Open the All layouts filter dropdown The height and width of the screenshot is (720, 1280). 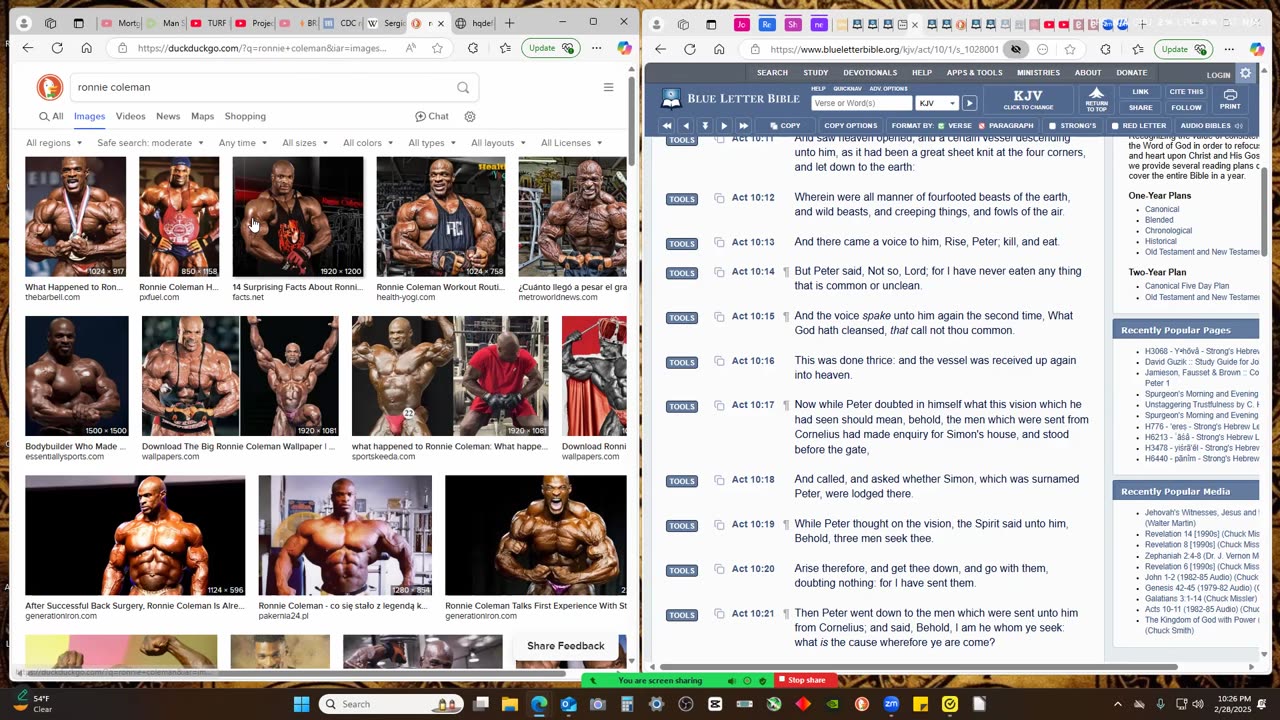pyautogui.click(x=498, y=143)
